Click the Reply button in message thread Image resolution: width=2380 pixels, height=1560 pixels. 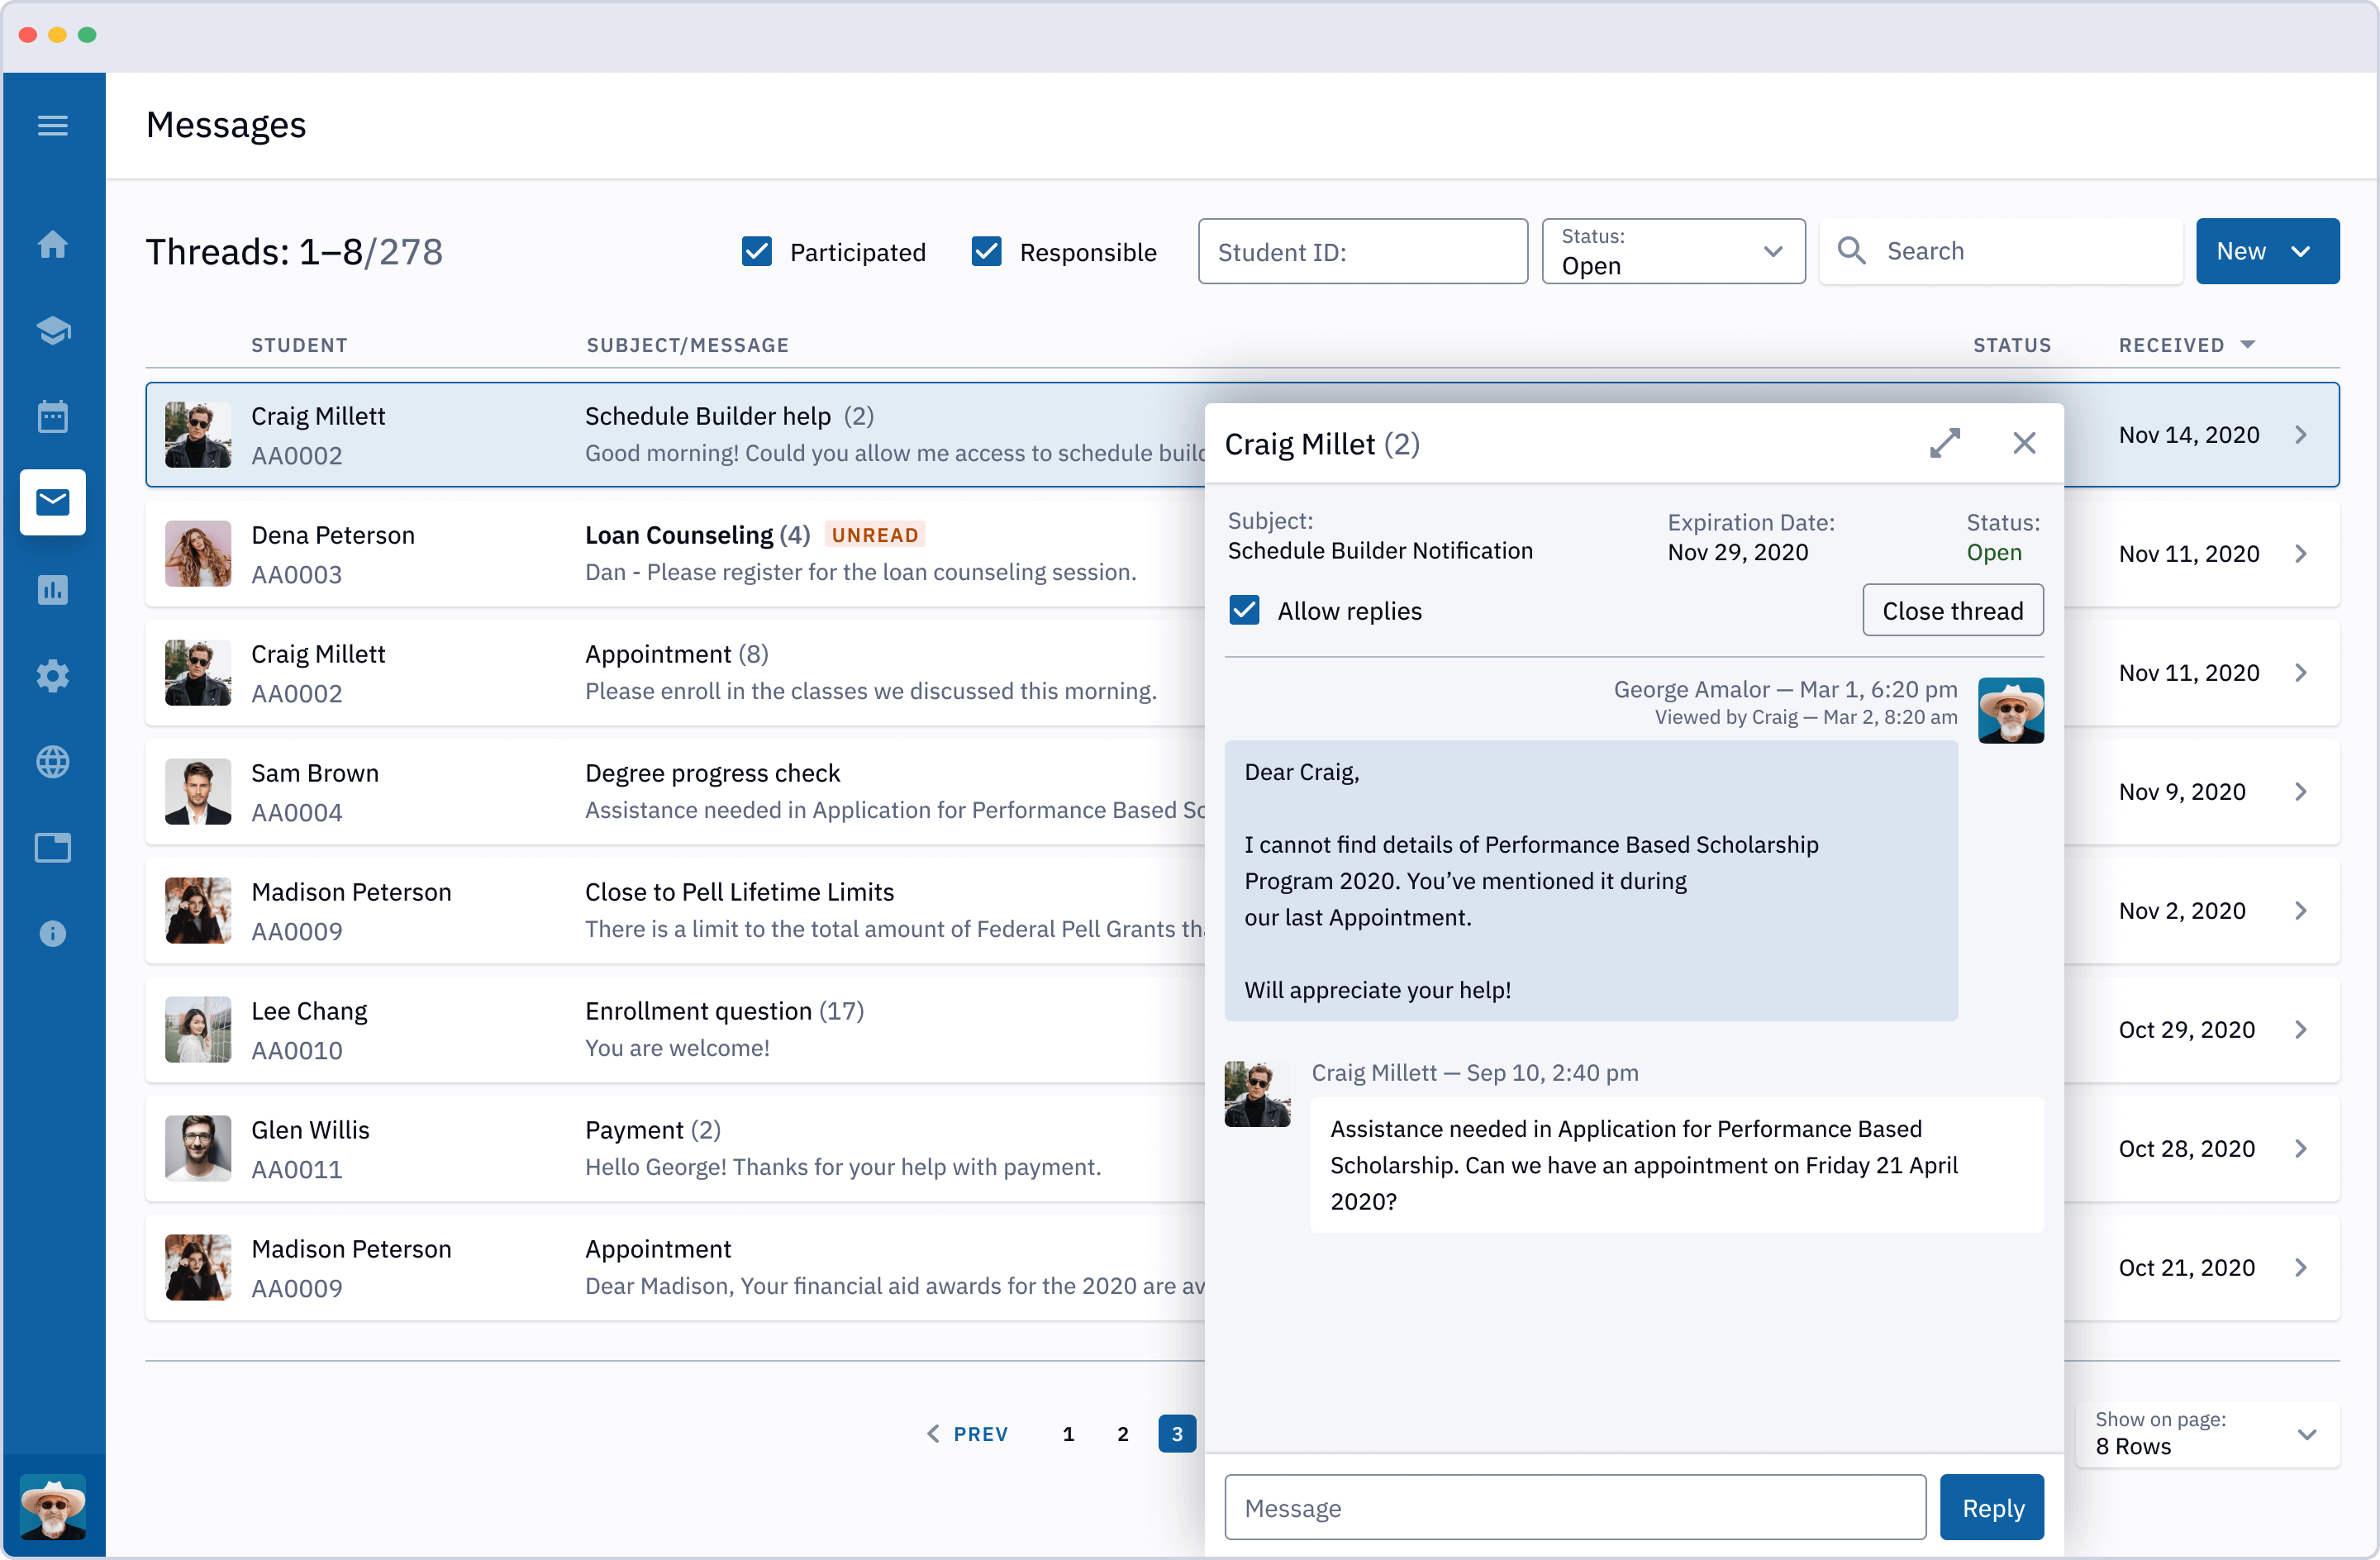click(1992, 1508)
